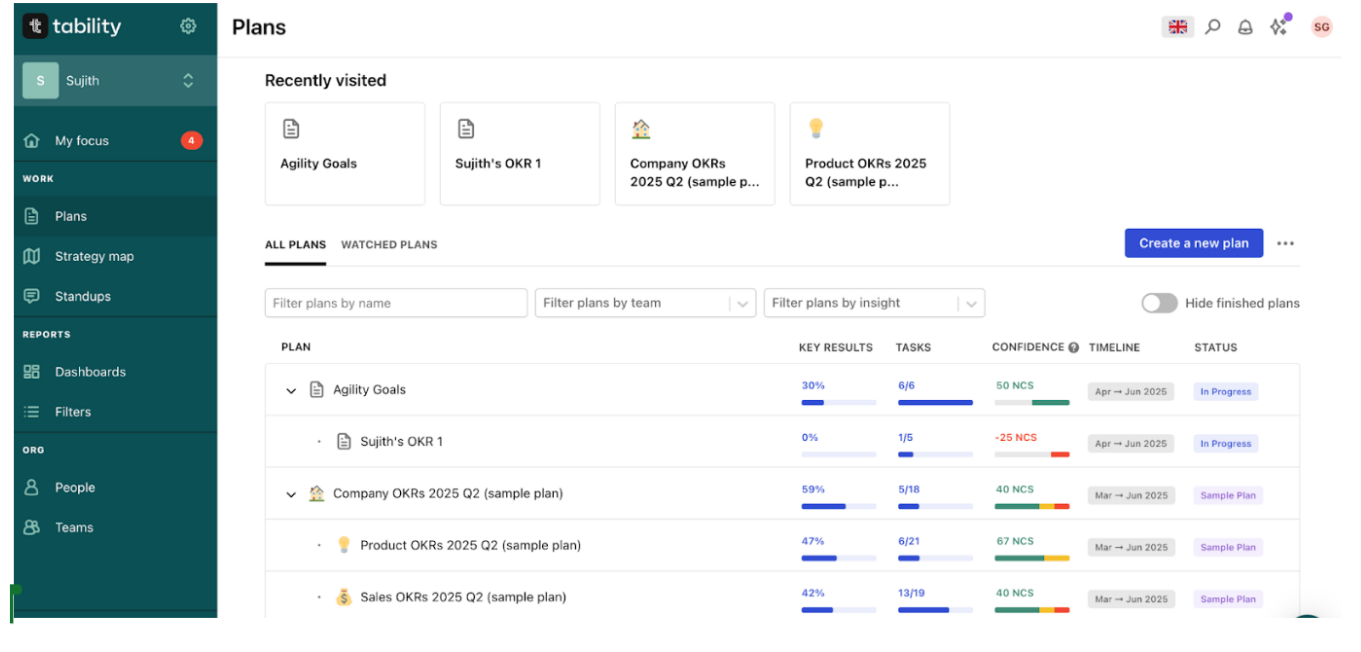Open the Sujith workspace switcher
1361x652 pixels.
[x=115, y=81]
